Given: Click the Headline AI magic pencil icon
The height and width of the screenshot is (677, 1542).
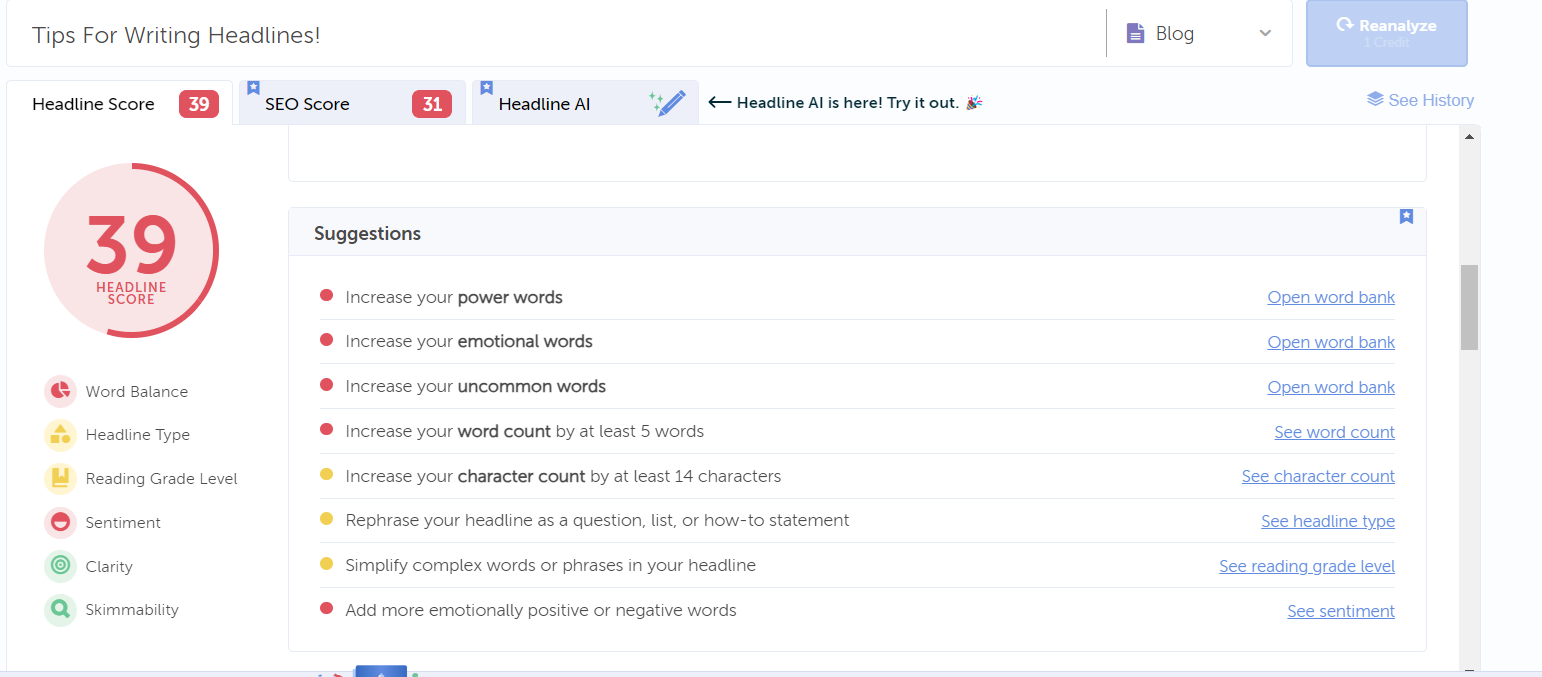Looking at the screenshot, I should point(667,103).
